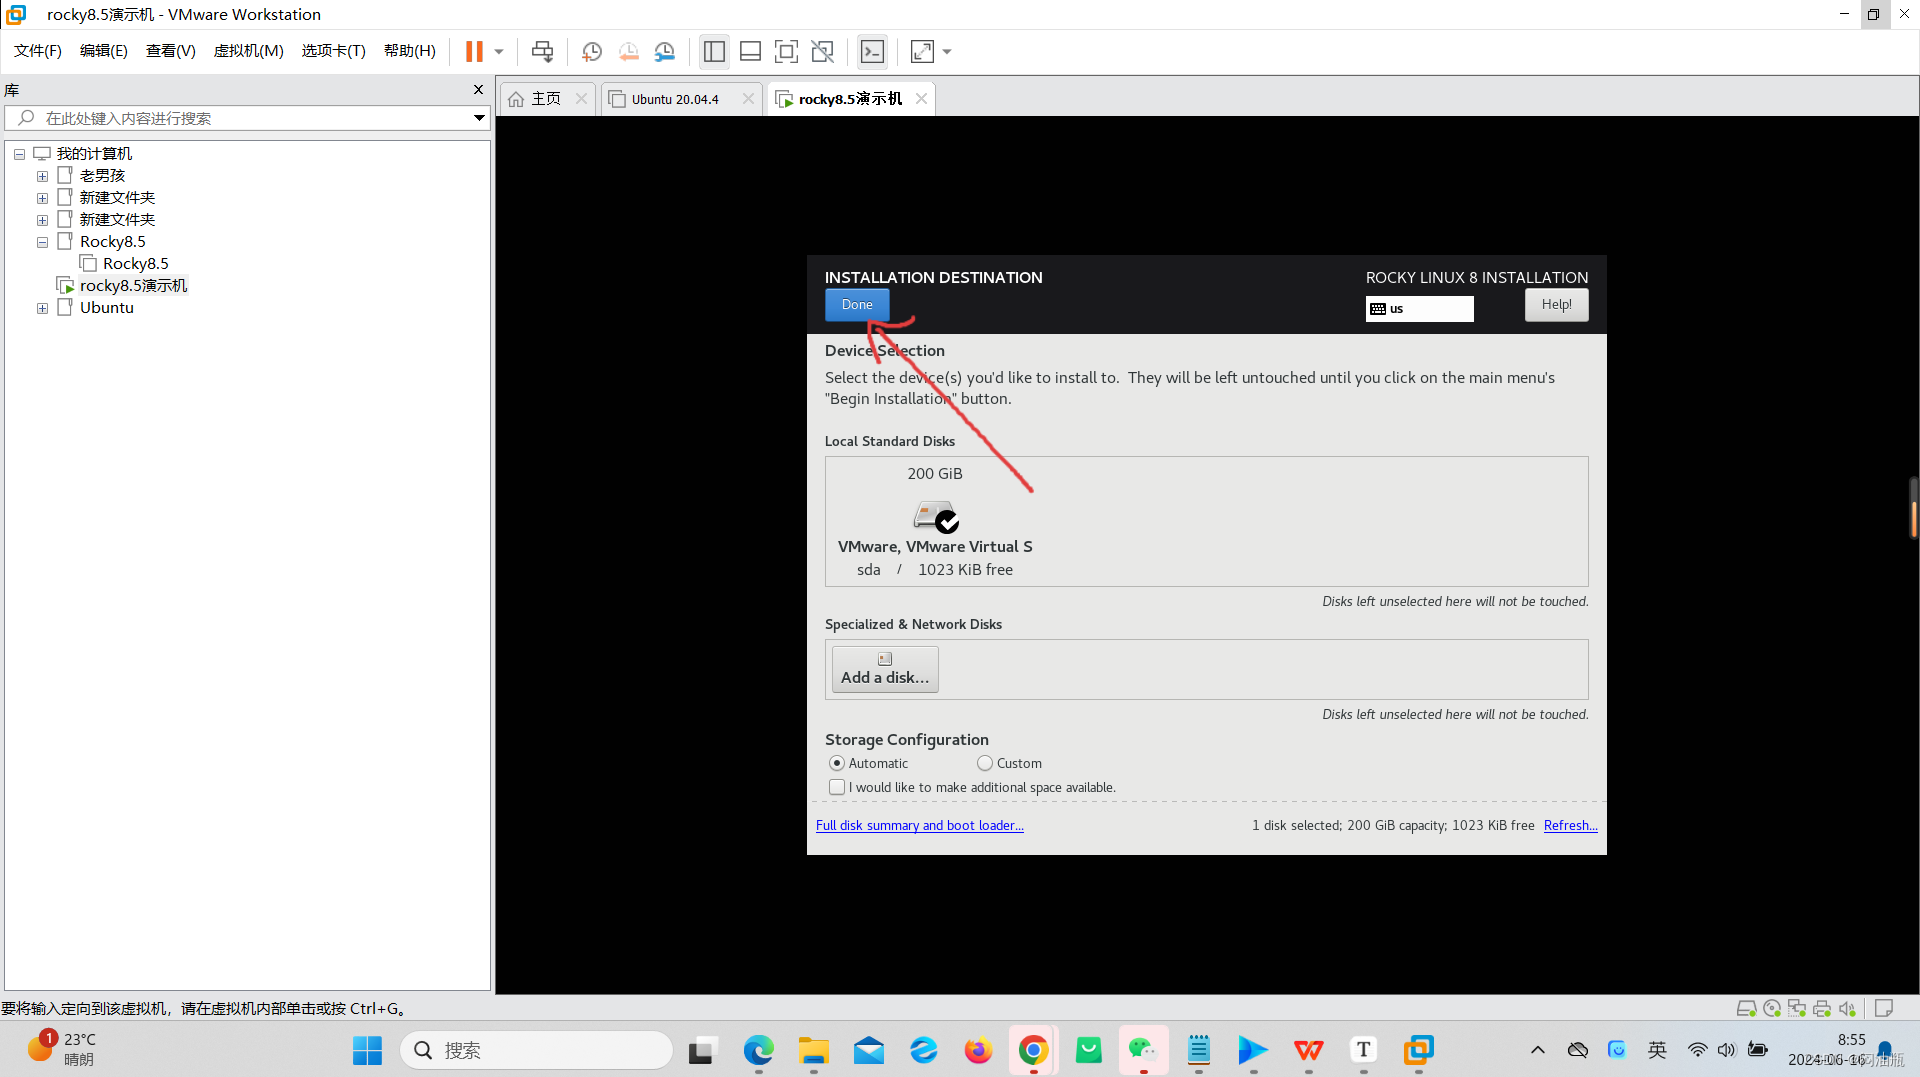Screen dimensions: 1920x1077
Task: Open Google Chrome from taskbar
Action: 1033,1050
